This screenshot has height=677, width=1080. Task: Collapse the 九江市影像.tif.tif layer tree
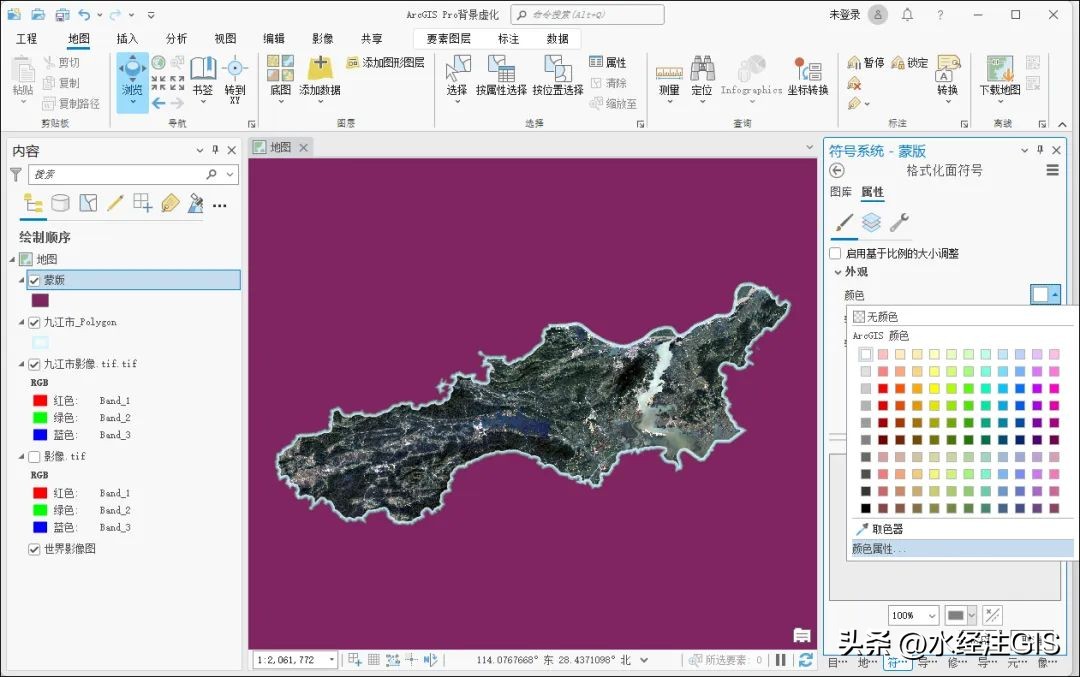click(22, 363)
